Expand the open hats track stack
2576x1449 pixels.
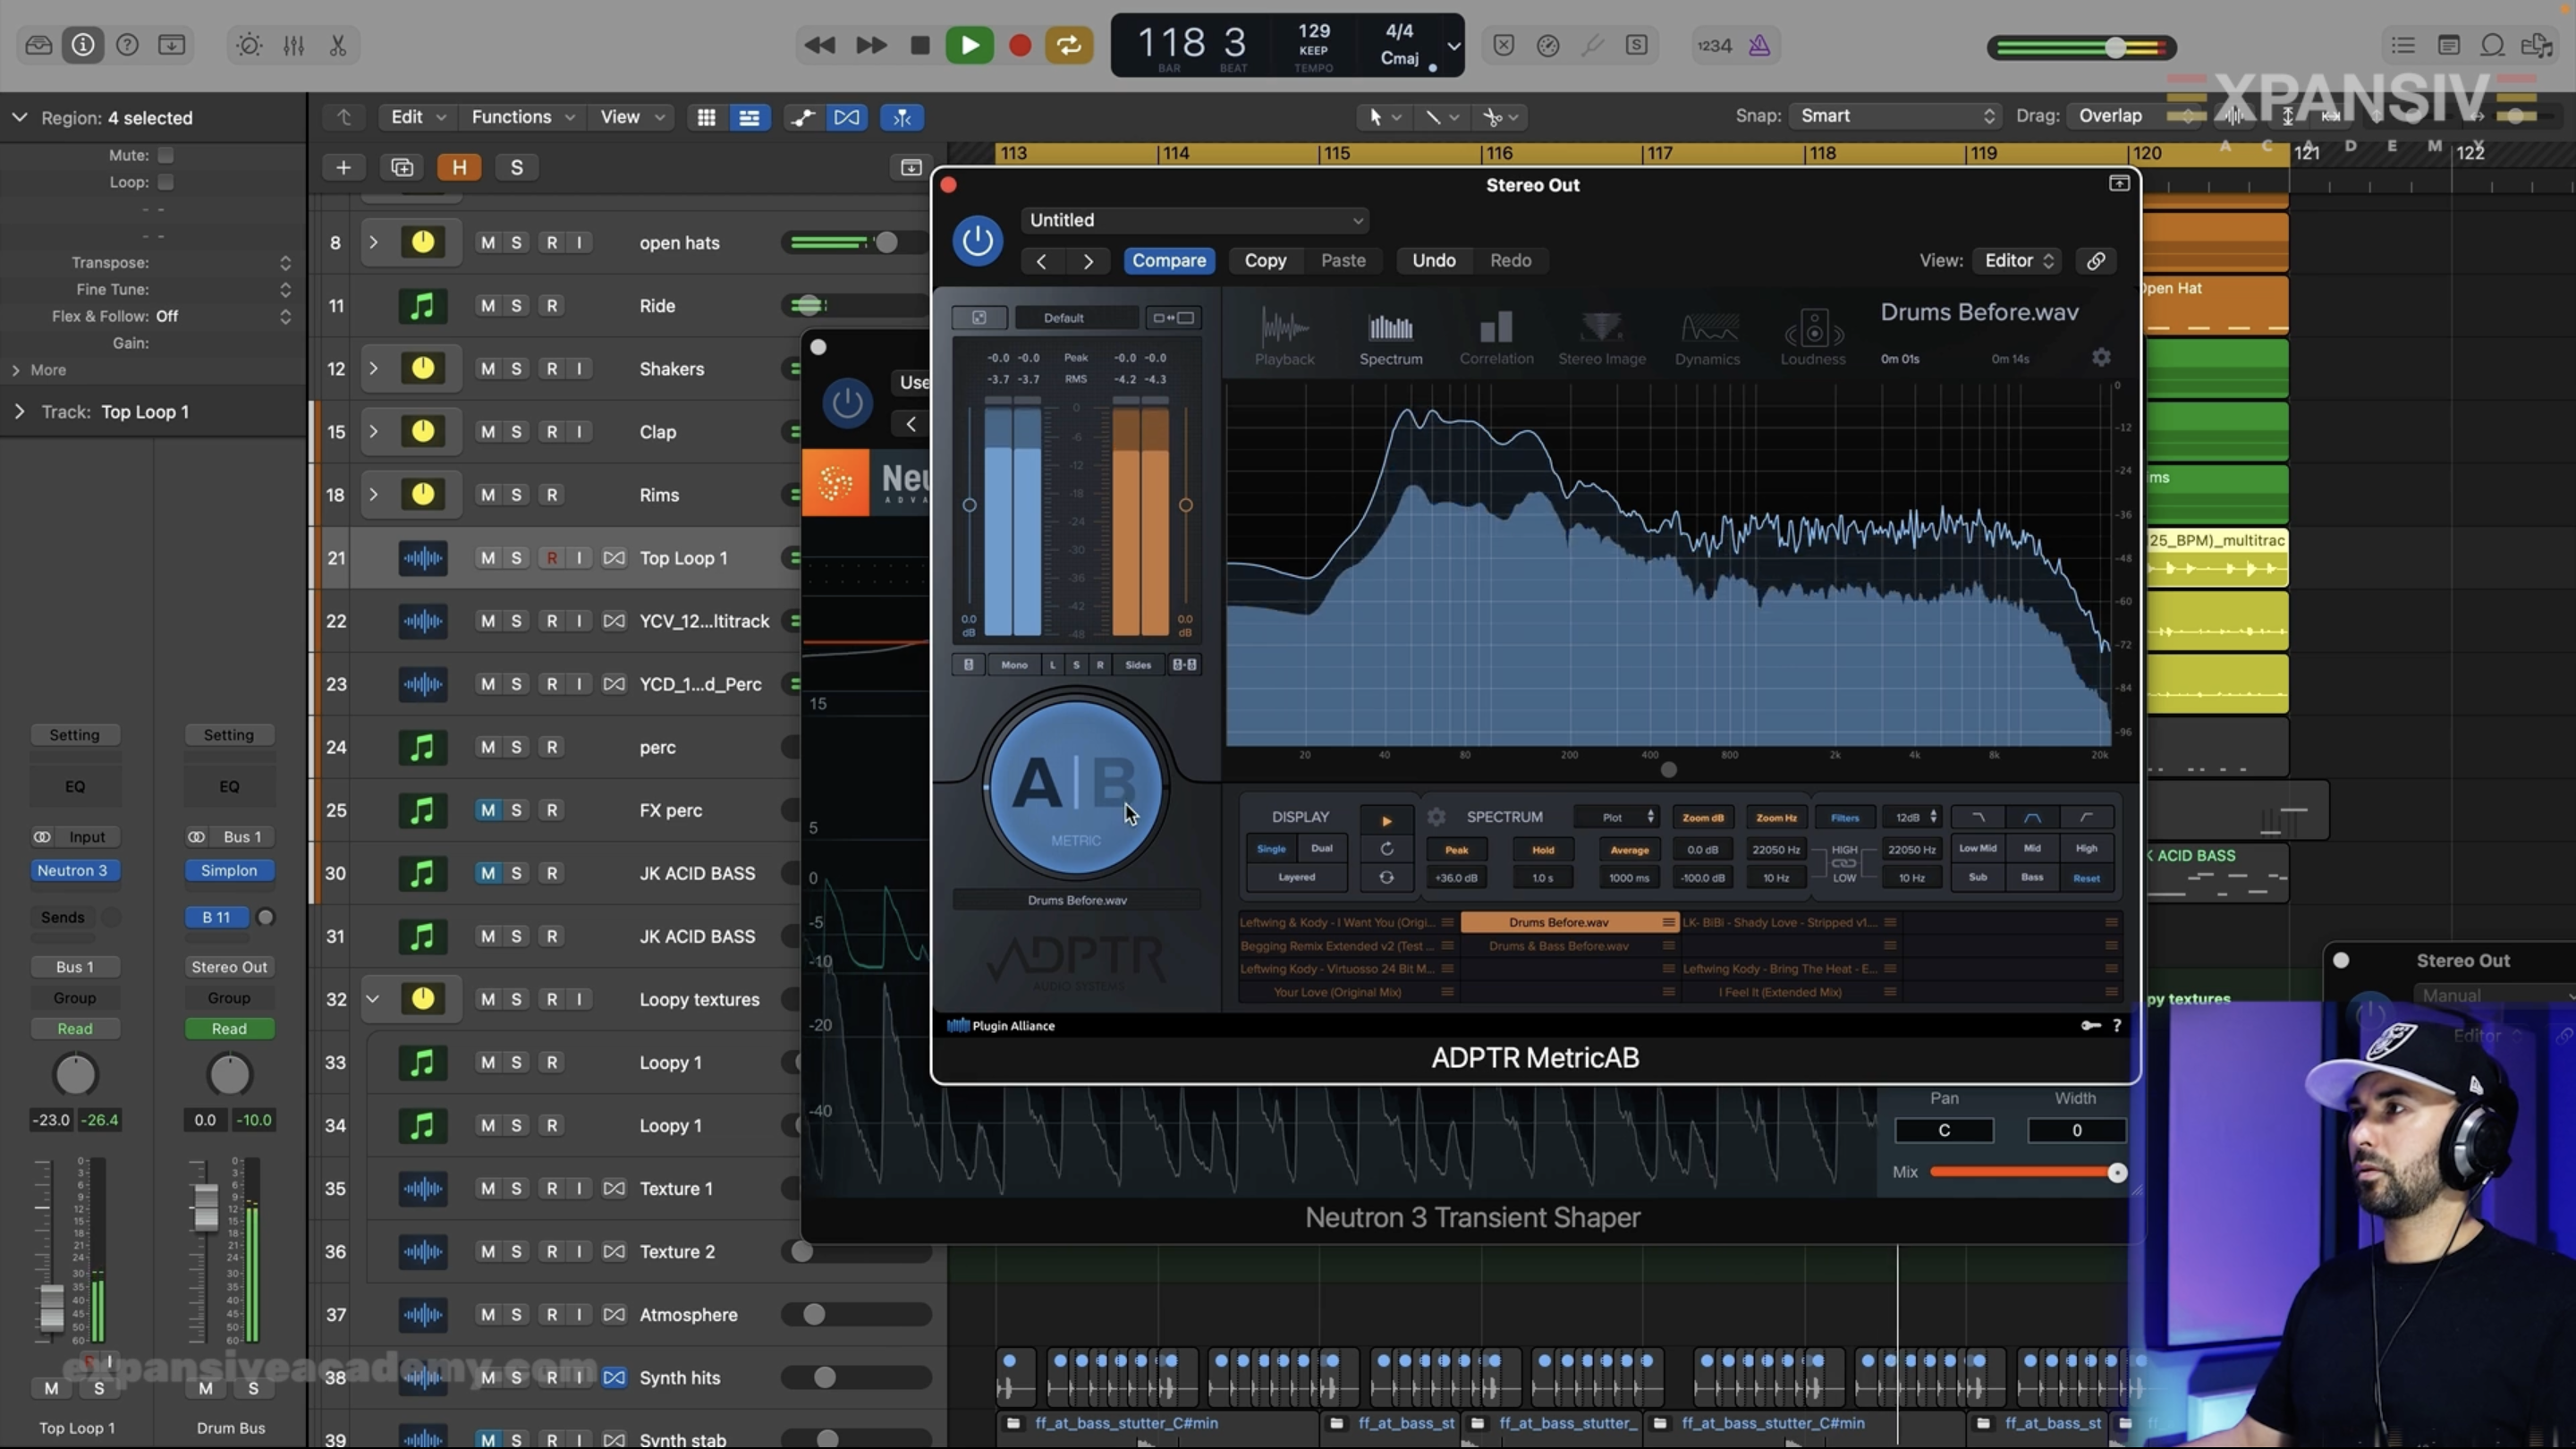373,243
